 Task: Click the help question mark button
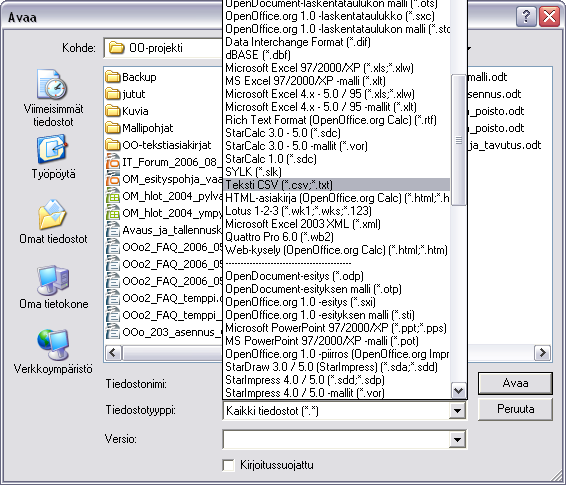click(526, 17)
